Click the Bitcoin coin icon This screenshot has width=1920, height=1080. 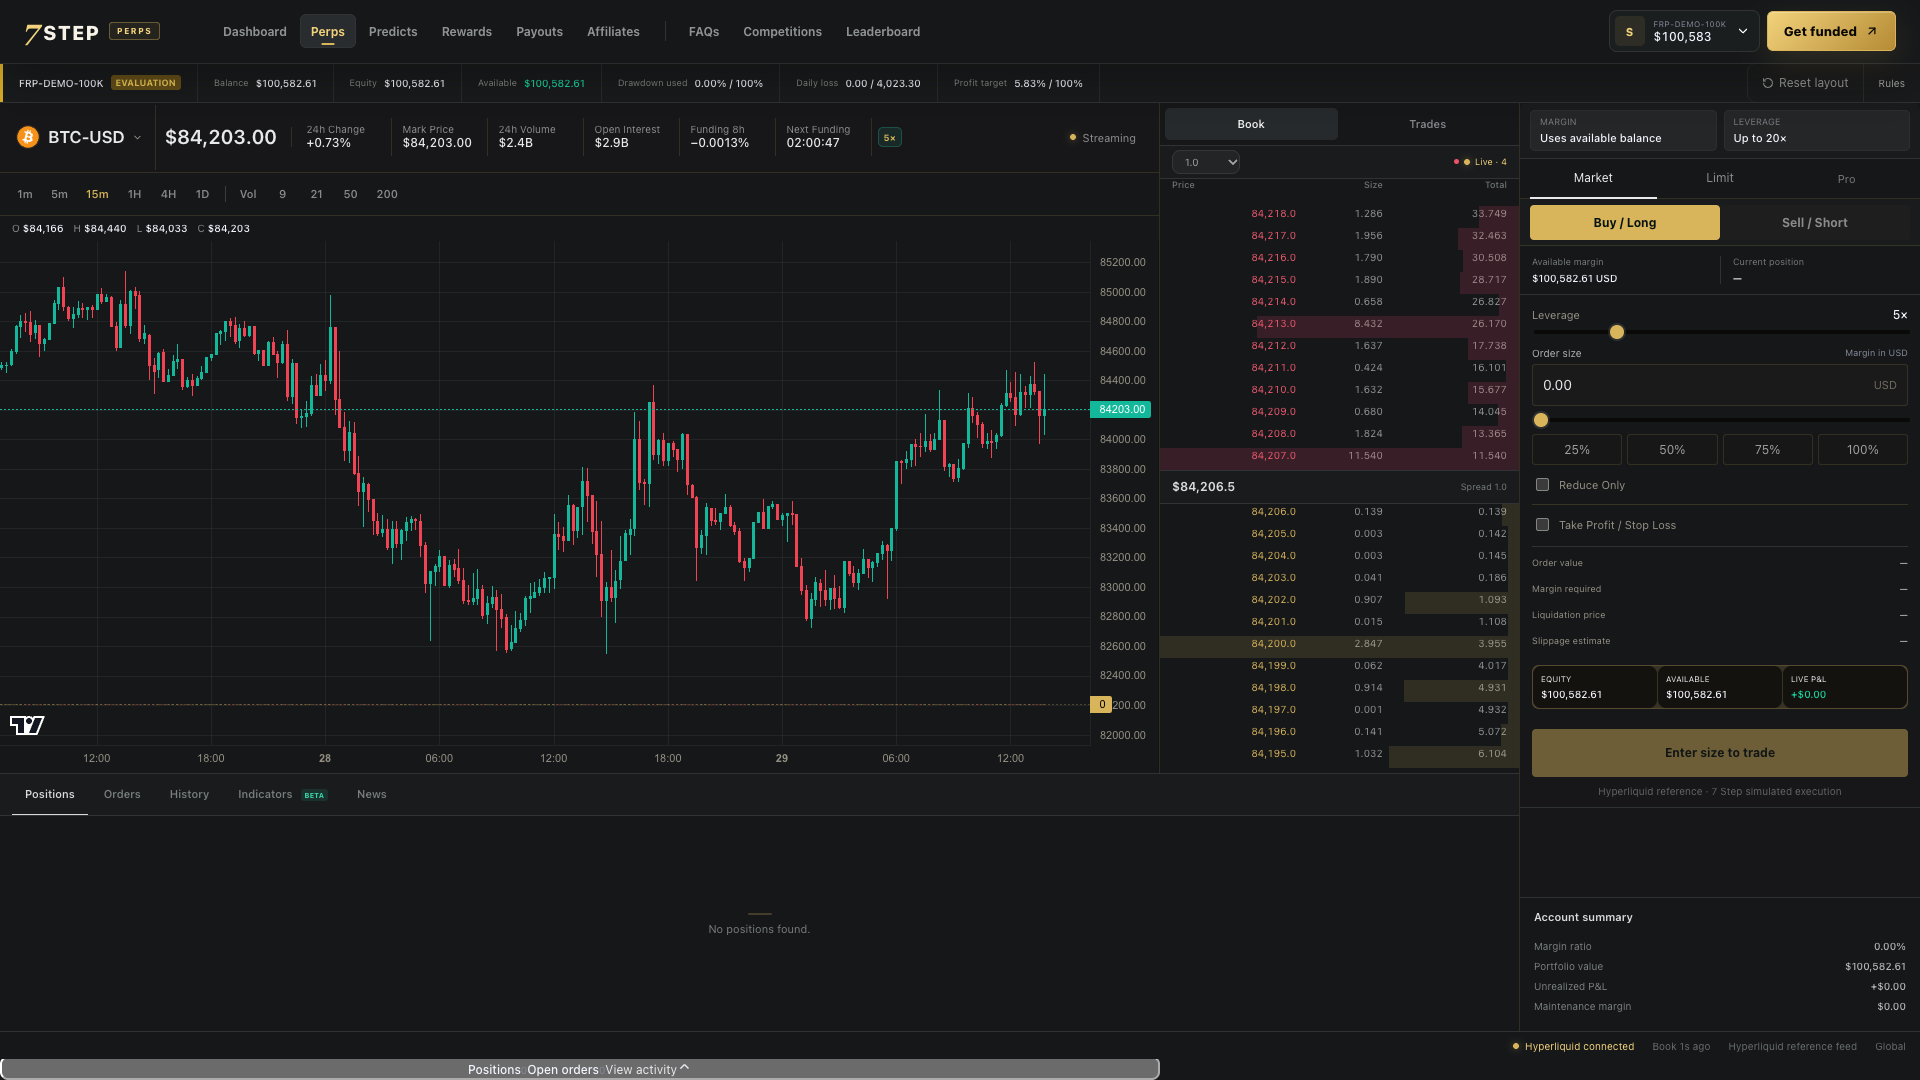point(28,137)
